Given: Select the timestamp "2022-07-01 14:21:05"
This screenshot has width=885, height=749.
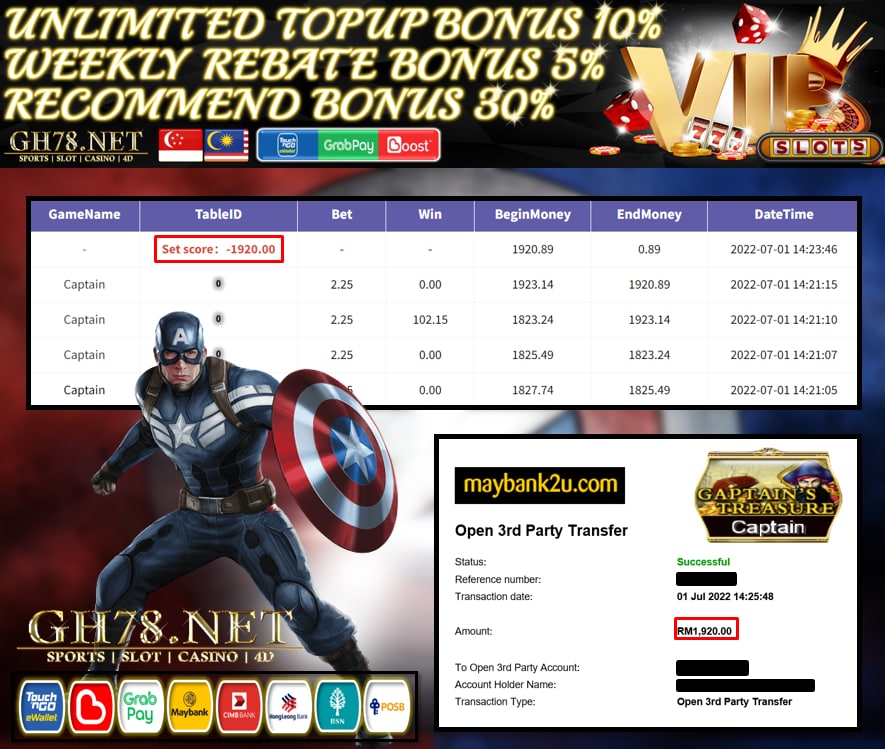Looking at the screenshot, I should click(783, 390).
